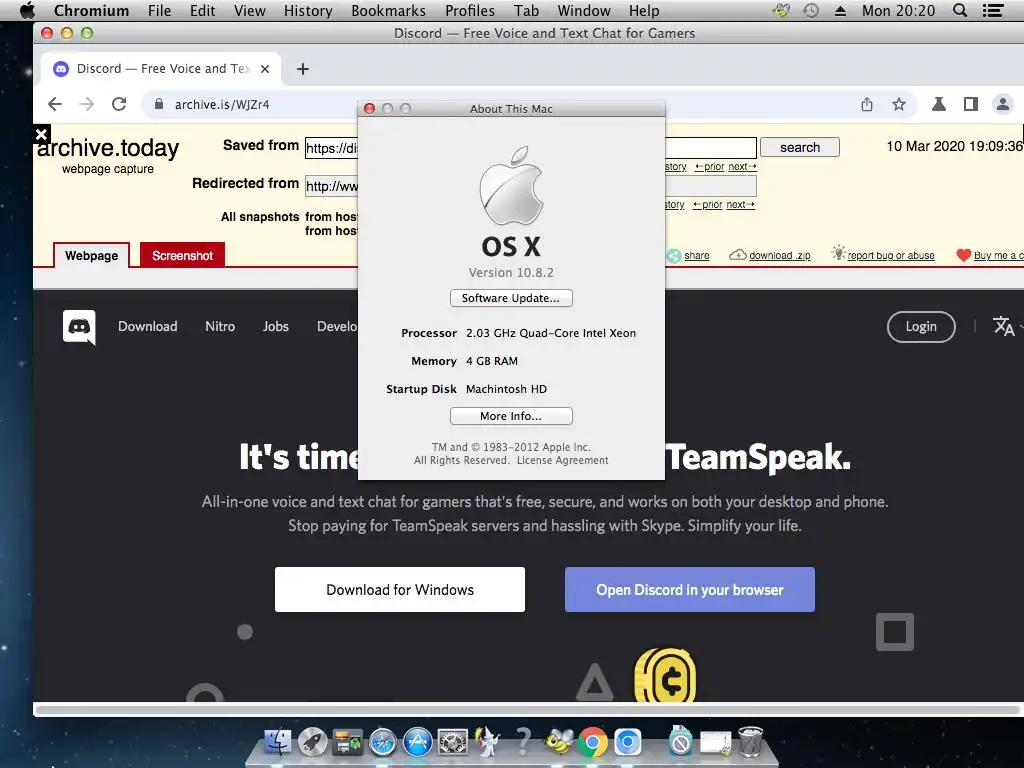Close the Discord tab

[x=264, y=69]
